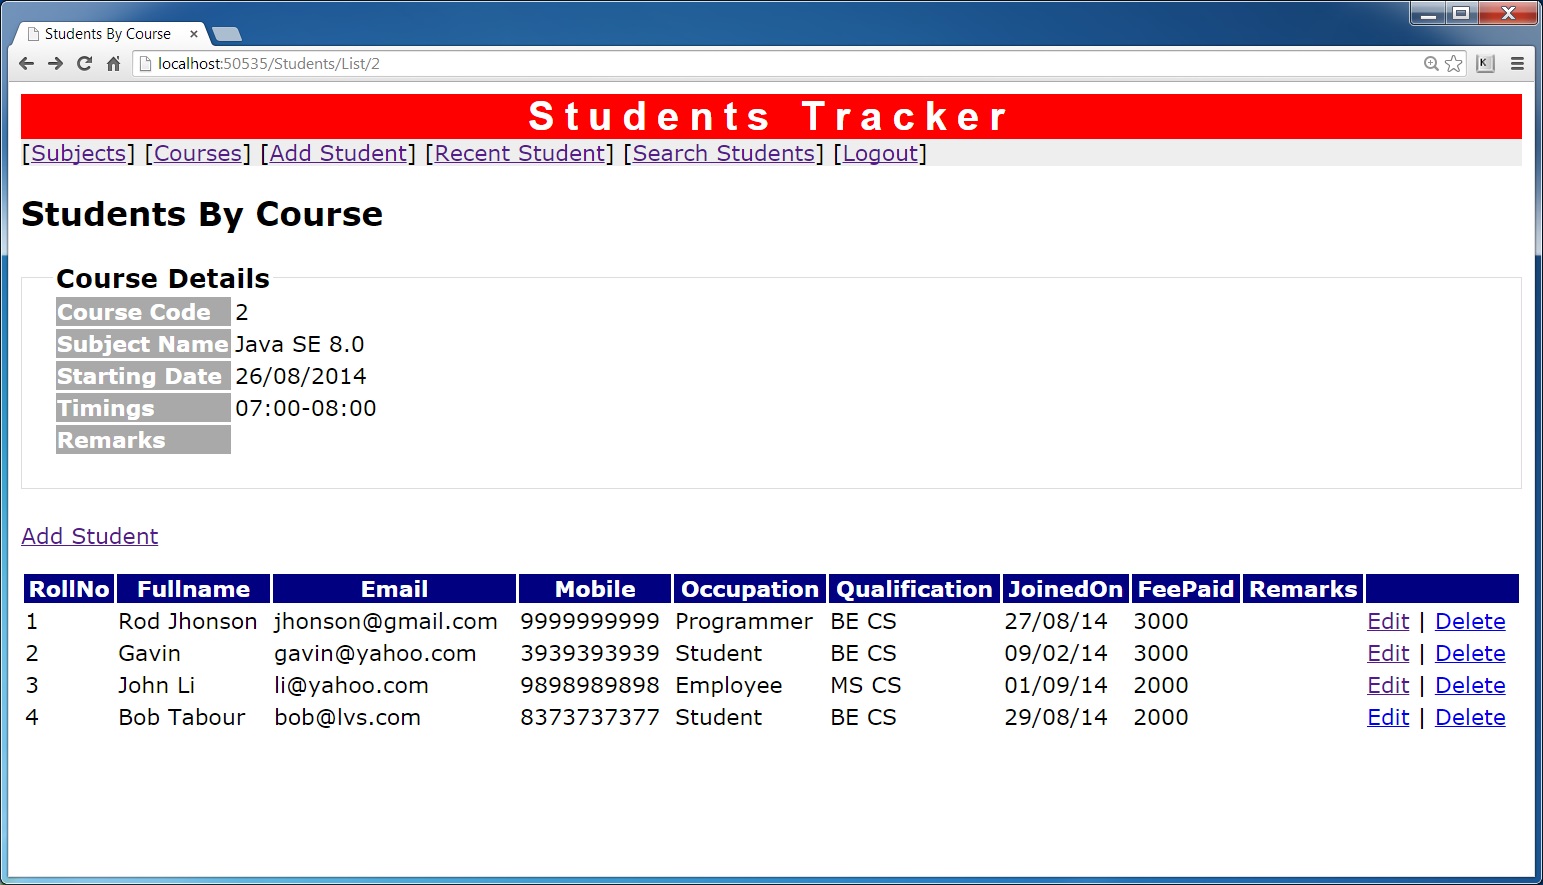Close the Students By Course tab
The width and height of the screenshot is (1543, 885).
click(x=194, y=34)
